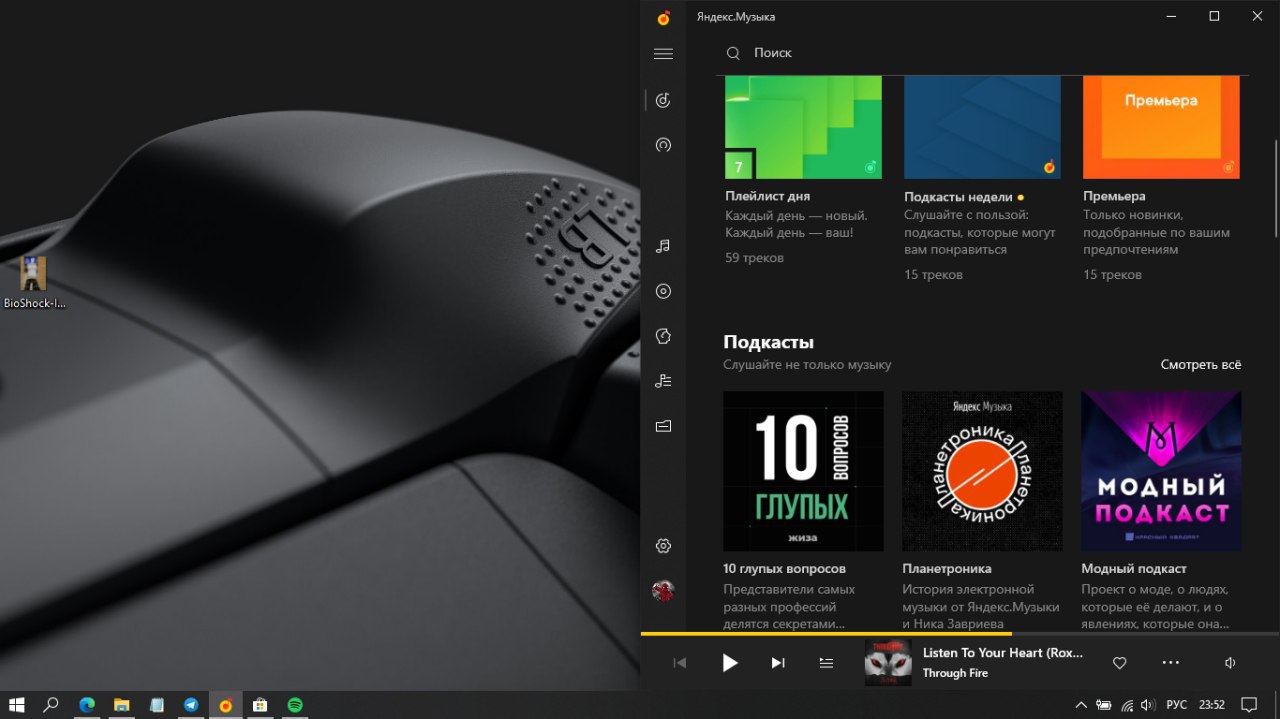Click 15 треков under Подкасты недели

coord(933,274)
